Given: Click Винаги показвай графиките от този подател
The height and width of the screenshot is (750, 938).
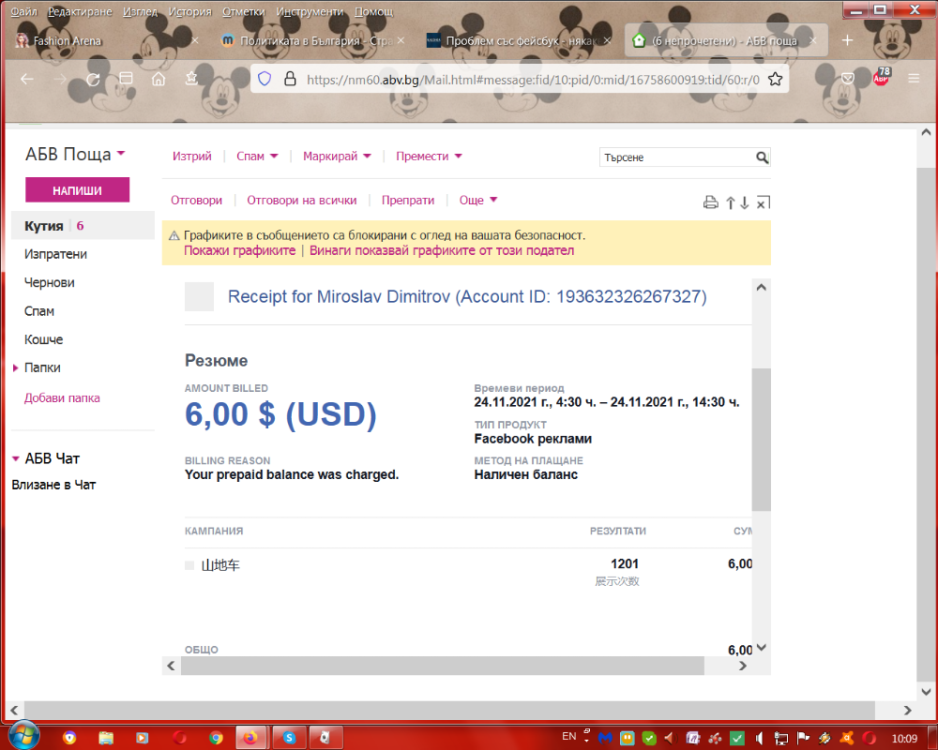Looking at the screenshot, I should pyautogui.click(x=441, y=251).
